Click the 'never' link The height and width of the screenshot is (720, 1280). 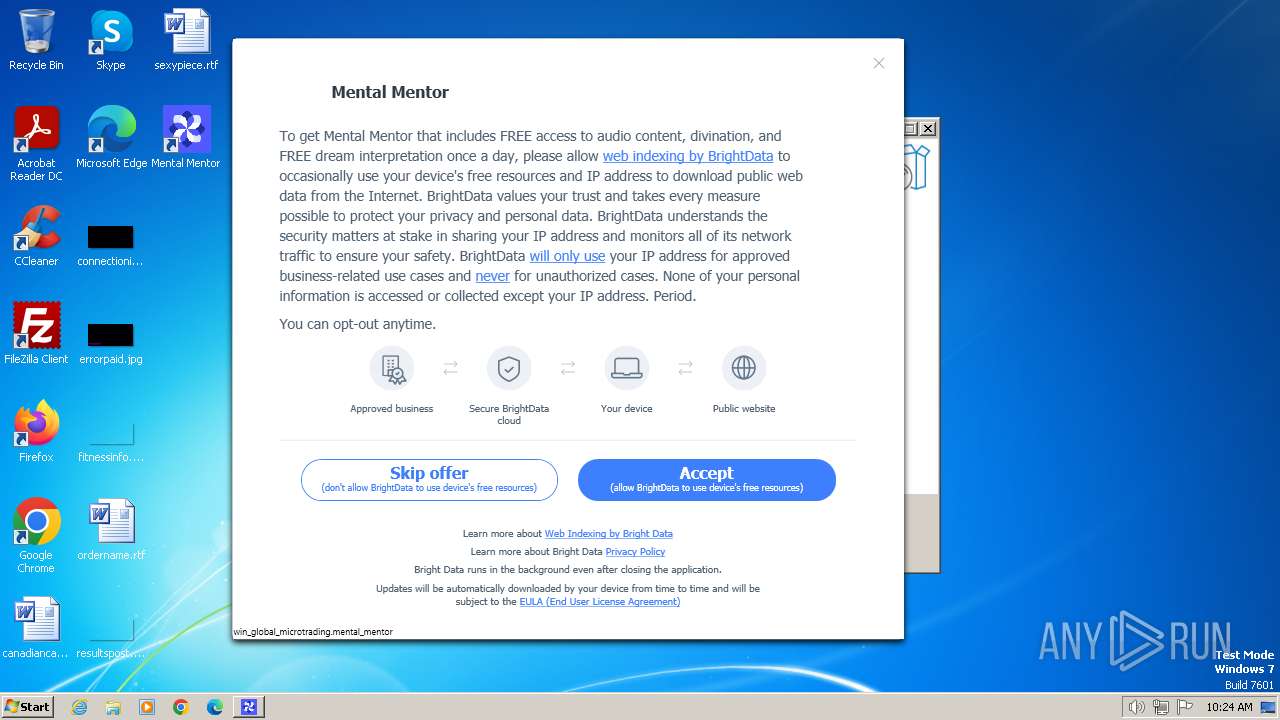(x=492, y=276)
